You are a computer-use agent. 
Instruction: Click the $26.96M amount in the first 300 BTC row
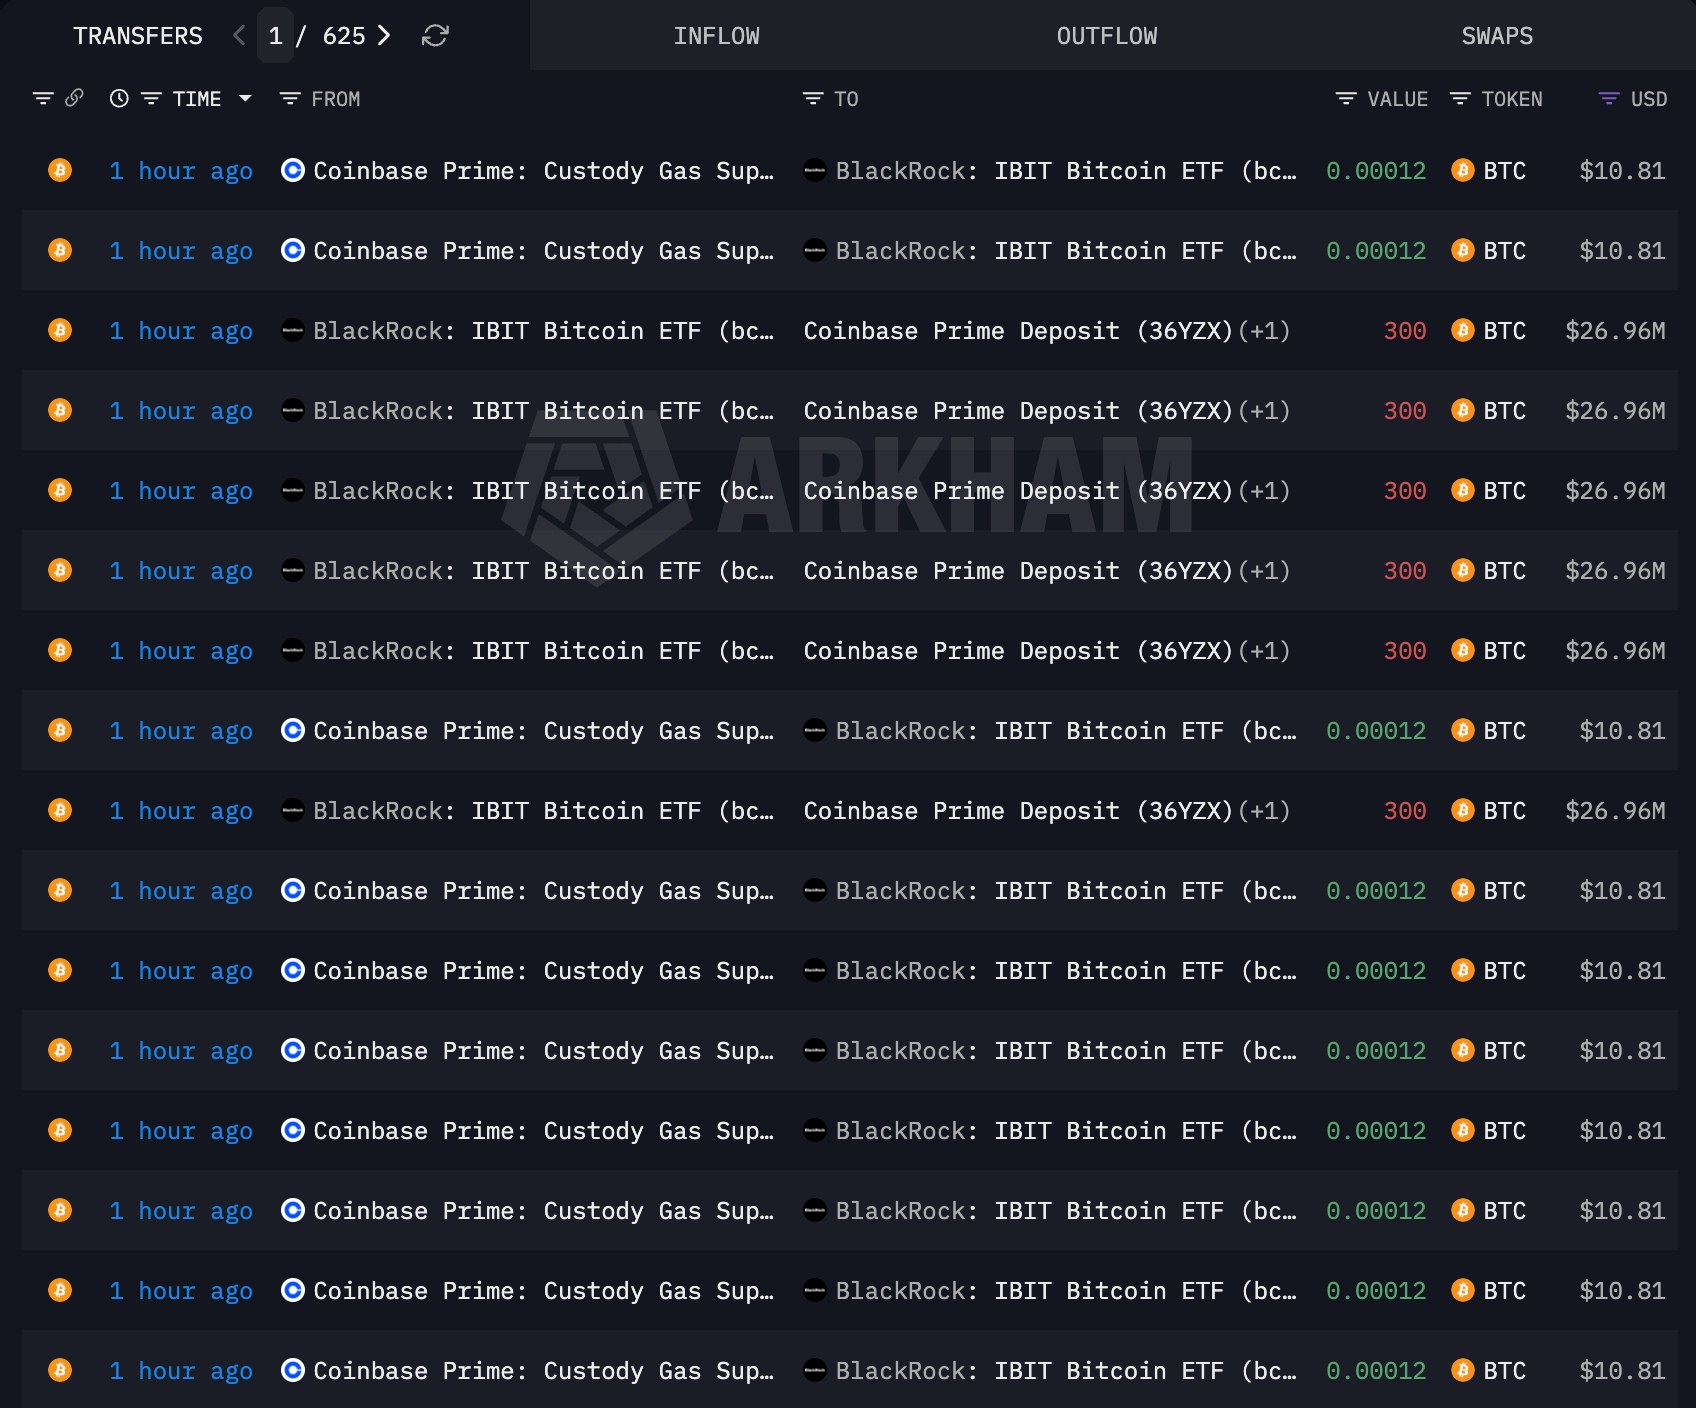[1615, 331]
